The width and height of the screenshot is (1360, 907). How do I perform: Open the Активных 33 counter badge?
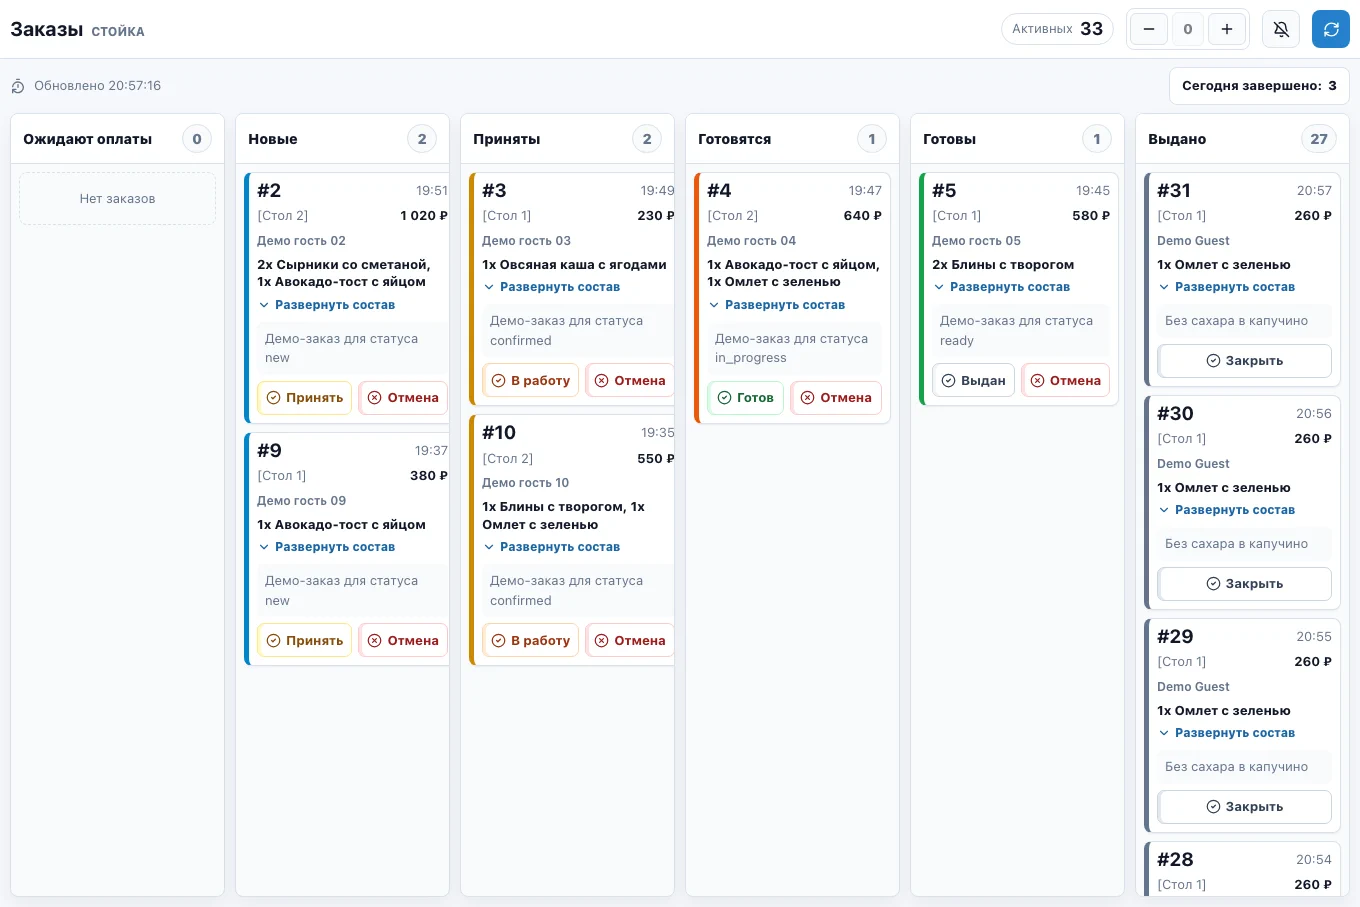point(1057,29)
